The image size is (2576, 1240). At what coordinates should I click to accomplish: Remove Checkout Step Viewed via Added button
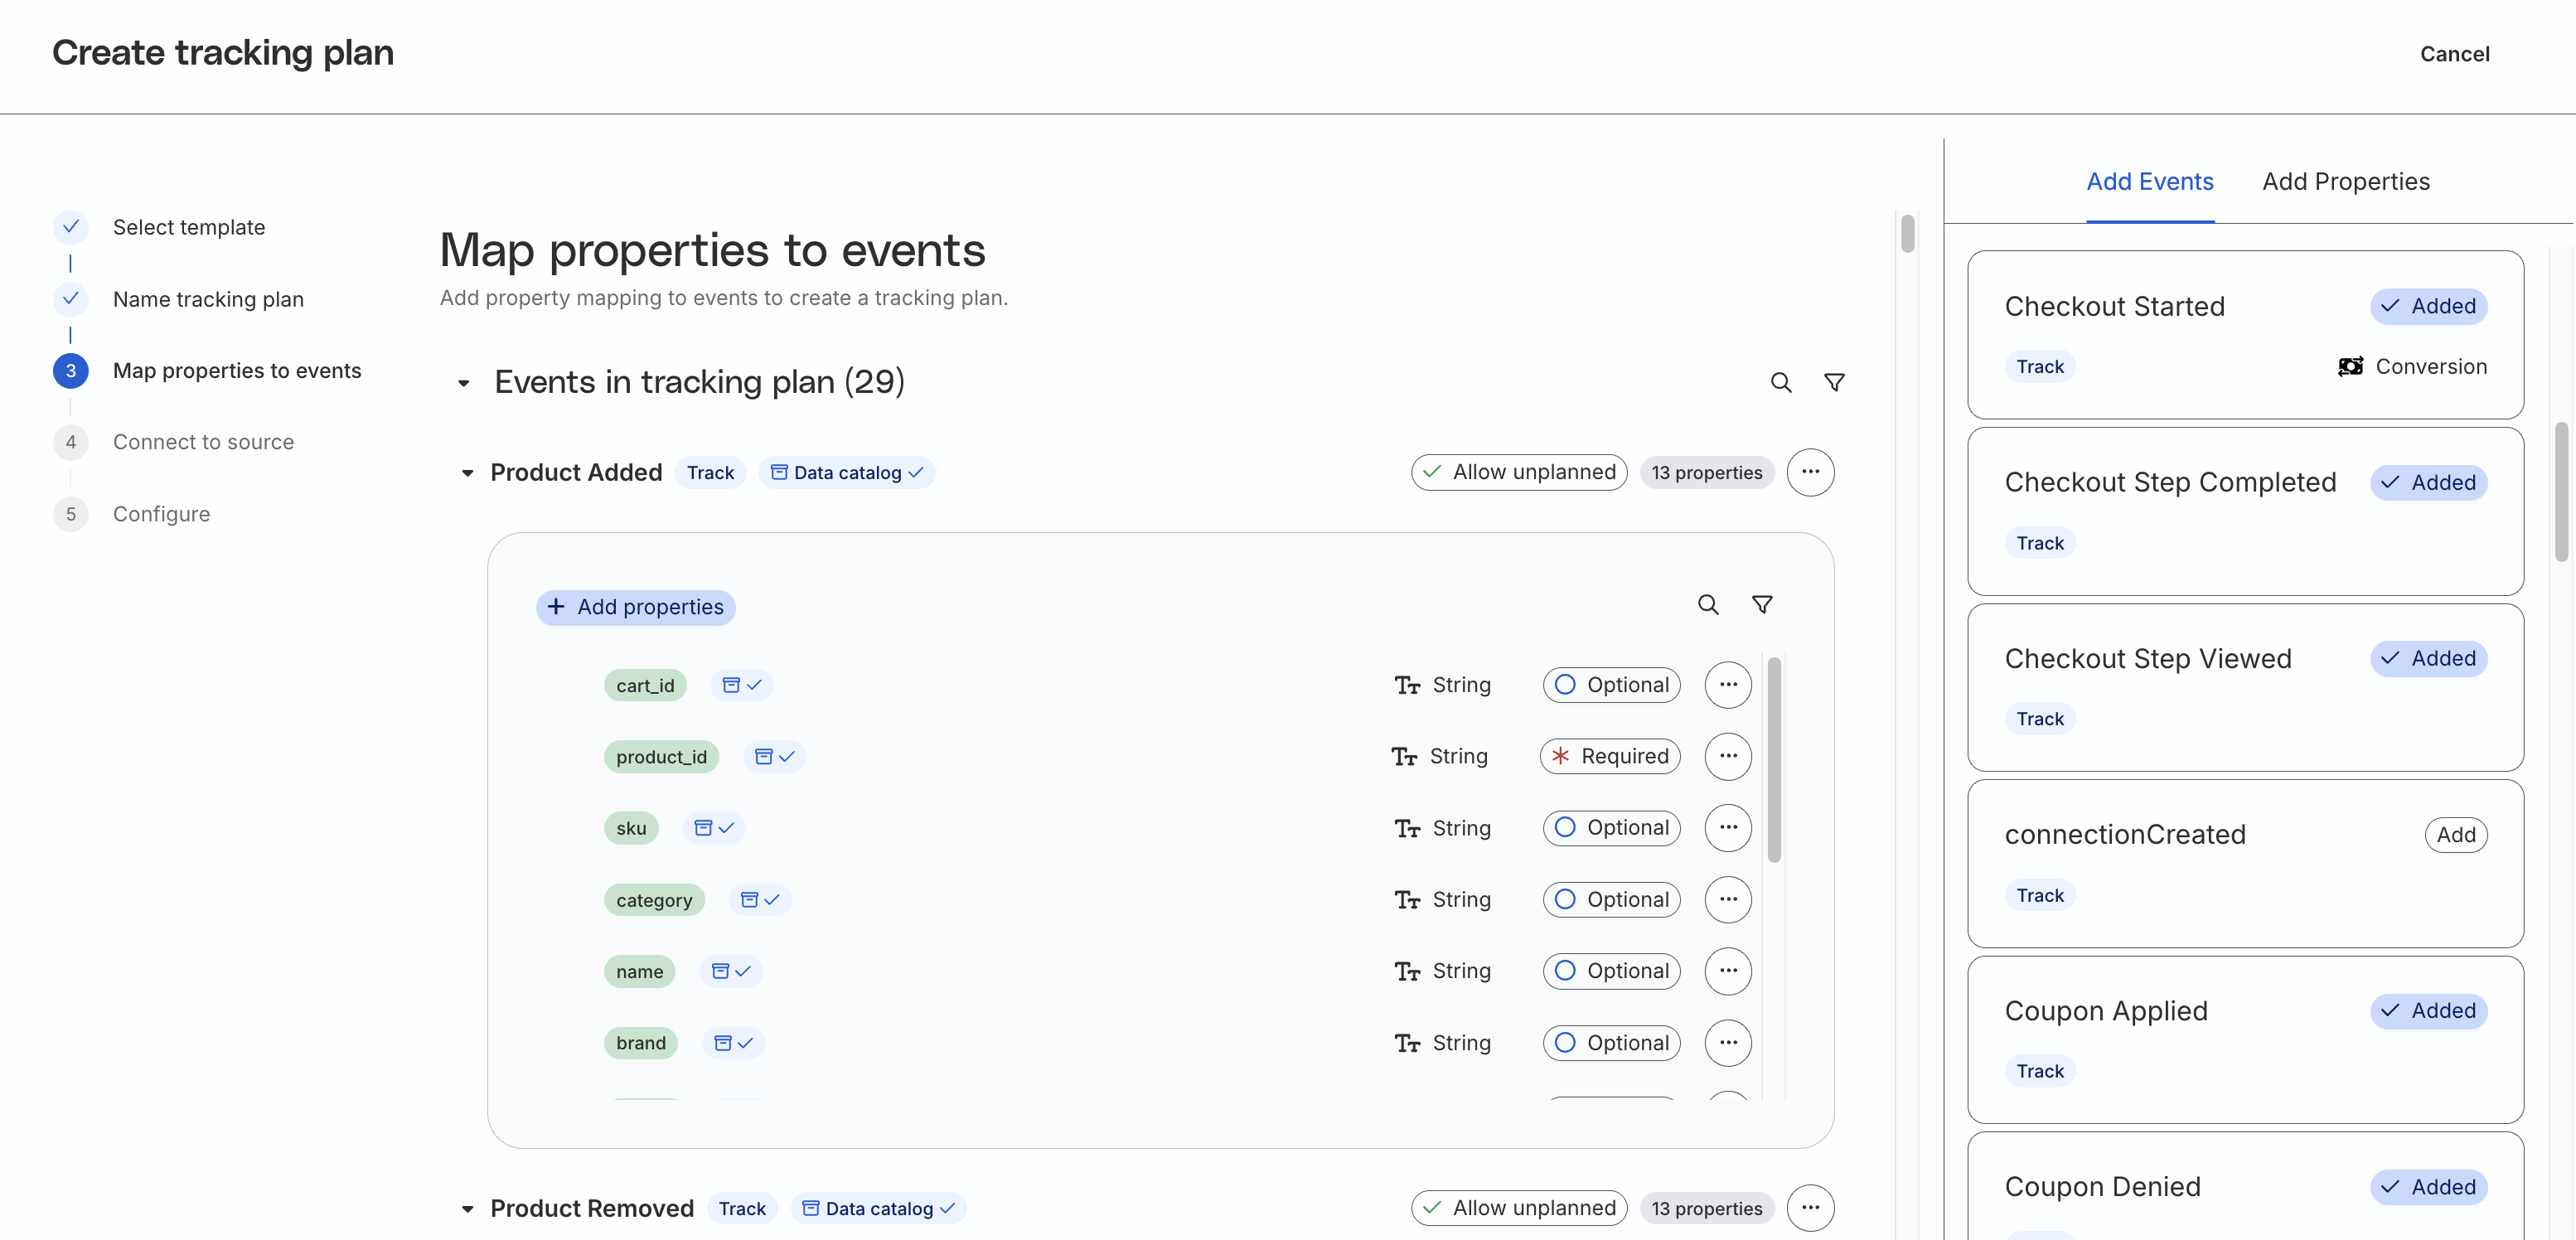point(2428,659)
